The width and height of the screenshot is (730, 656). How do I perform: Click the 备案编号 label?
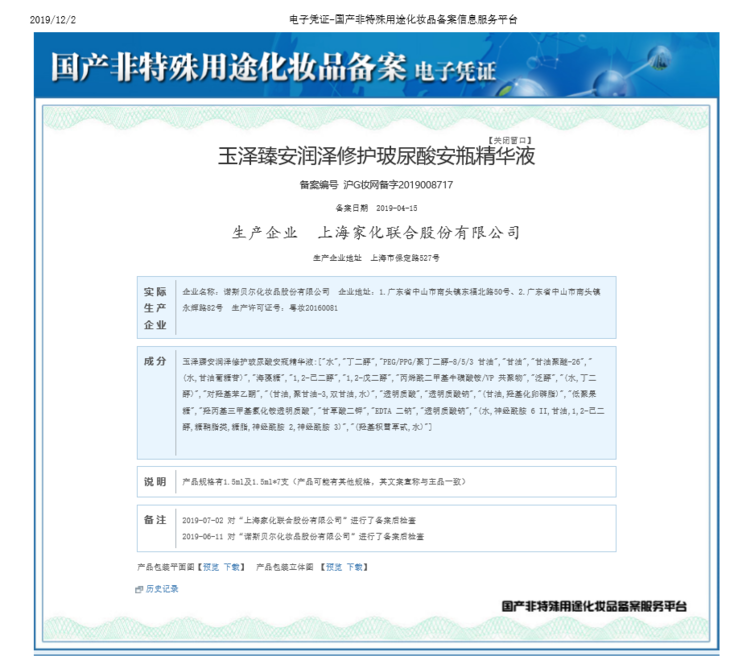(318, 185)
